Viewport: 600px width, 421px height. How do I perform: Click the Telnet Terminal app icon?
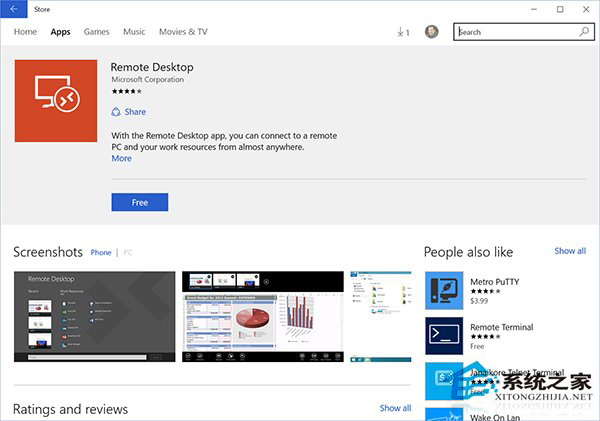(x=444, y=381)
